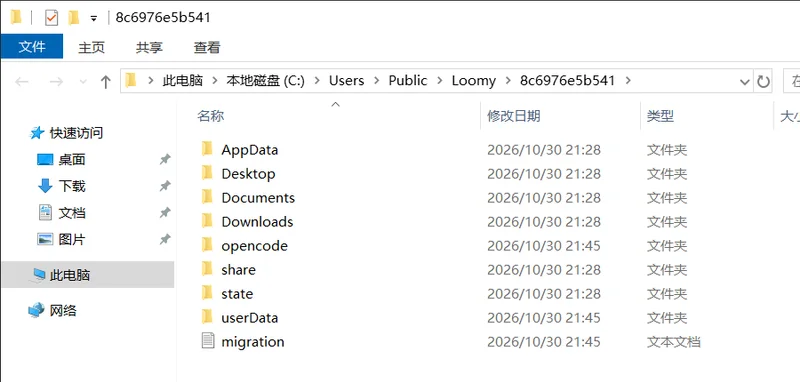800x382 pixels.
Task: Click the share folder's modified date
Action: pos(544,270)
